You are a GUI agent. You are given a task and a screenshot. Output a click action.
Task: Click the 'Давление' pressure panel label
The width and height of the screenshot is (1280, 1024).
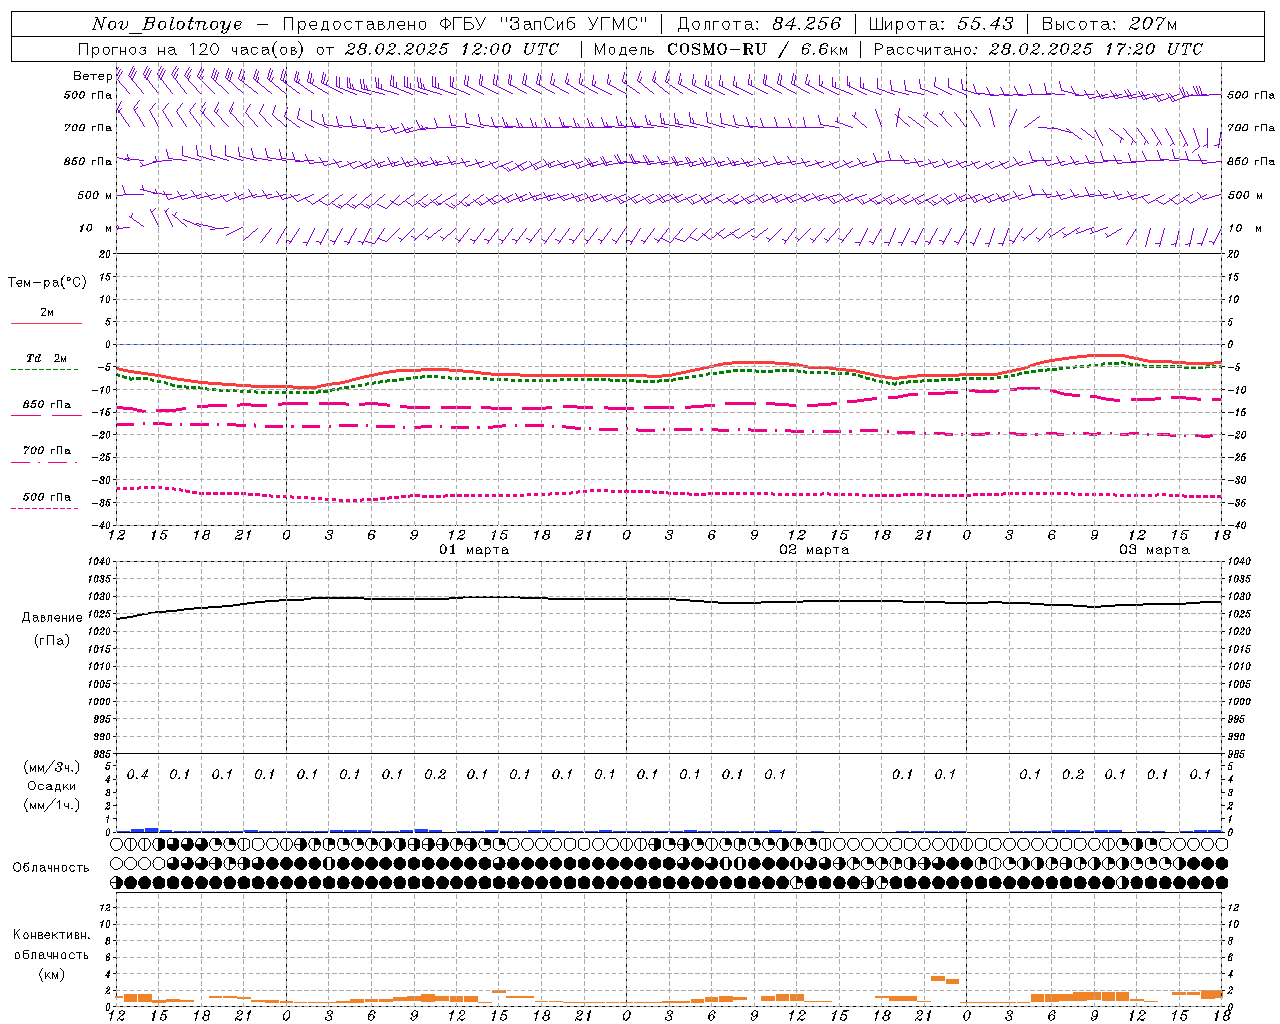click(52, 618)
